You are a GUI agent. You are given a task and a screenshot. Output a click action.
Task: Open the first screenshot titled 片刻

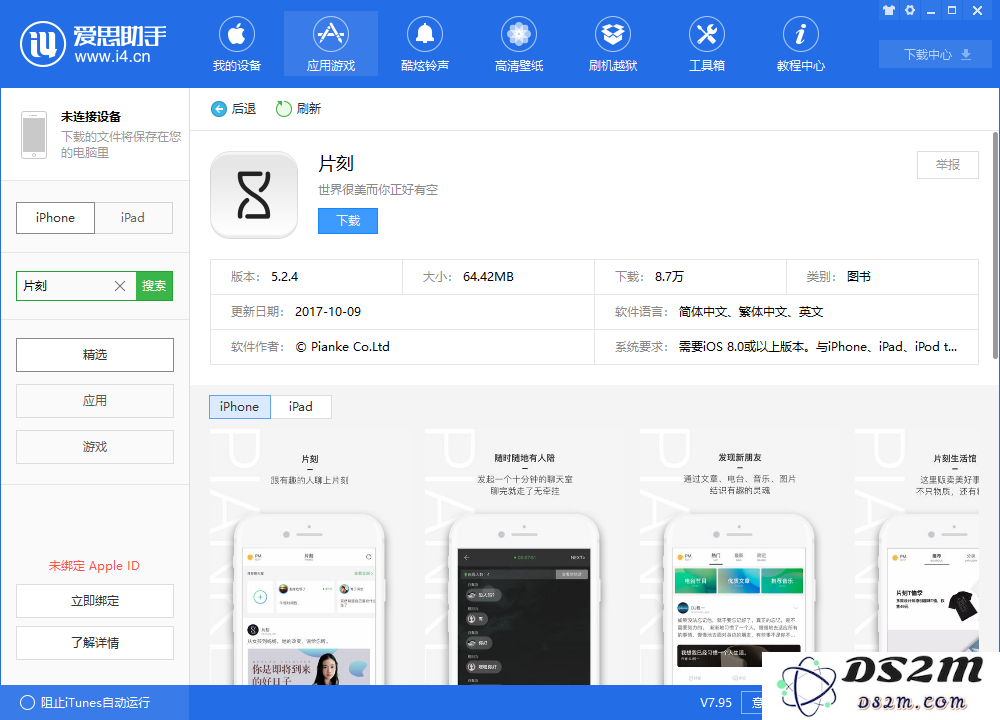point(309,557)
